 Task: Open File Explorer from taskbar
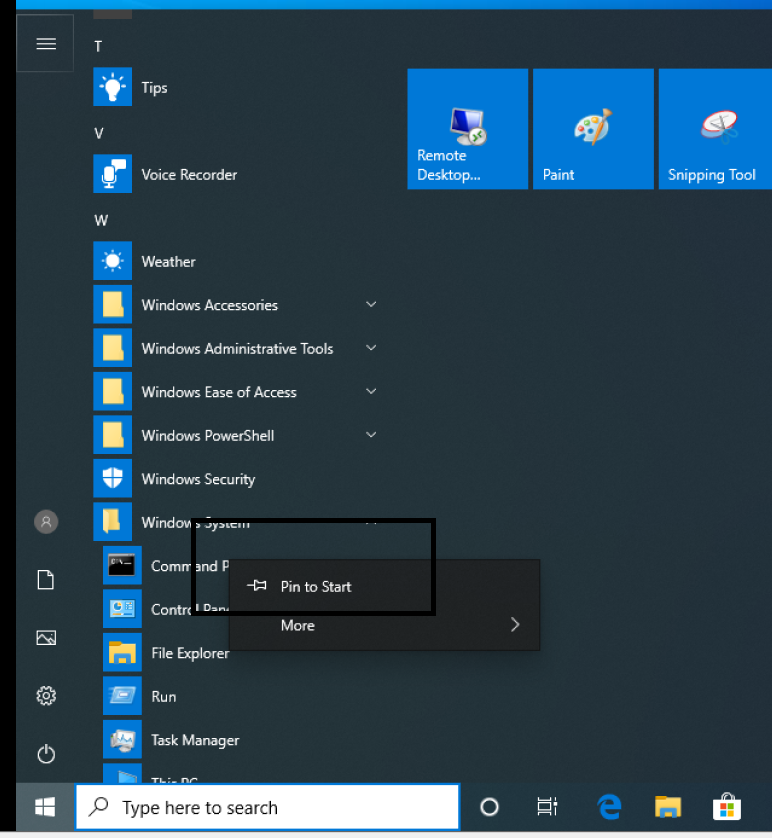pyautogui.click(x=668, y=807)
